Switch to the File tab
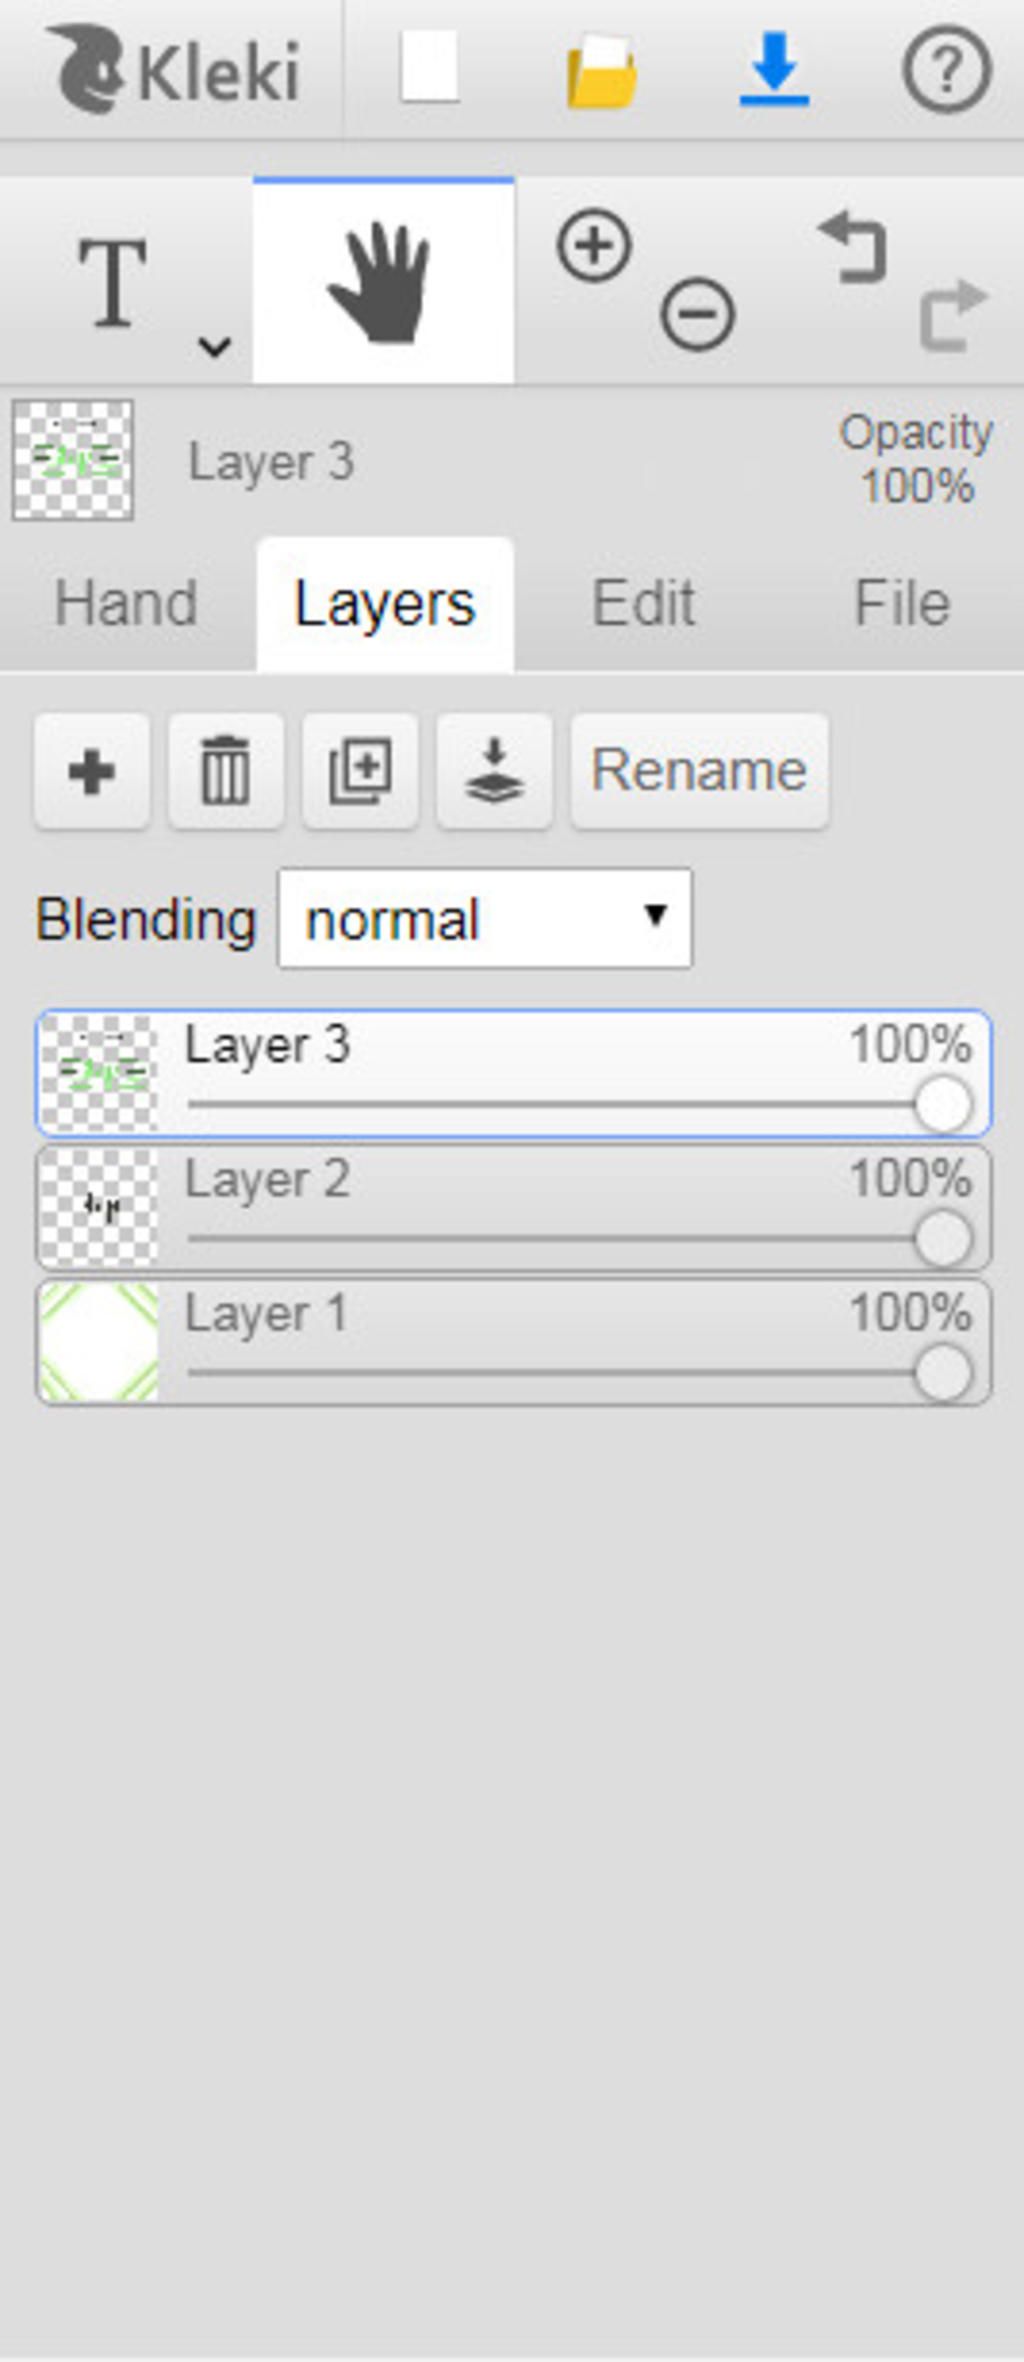 coord(902,603)
